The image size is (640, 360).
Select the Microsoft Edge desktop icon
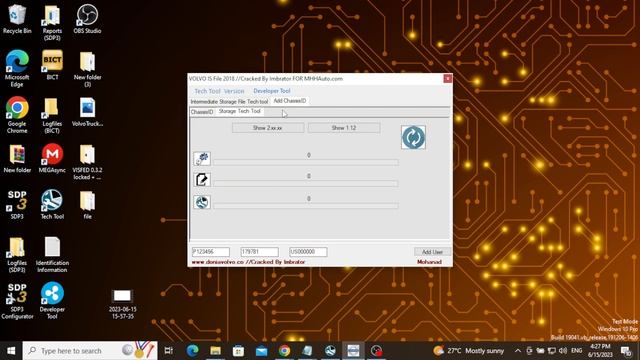coord(17,69)
